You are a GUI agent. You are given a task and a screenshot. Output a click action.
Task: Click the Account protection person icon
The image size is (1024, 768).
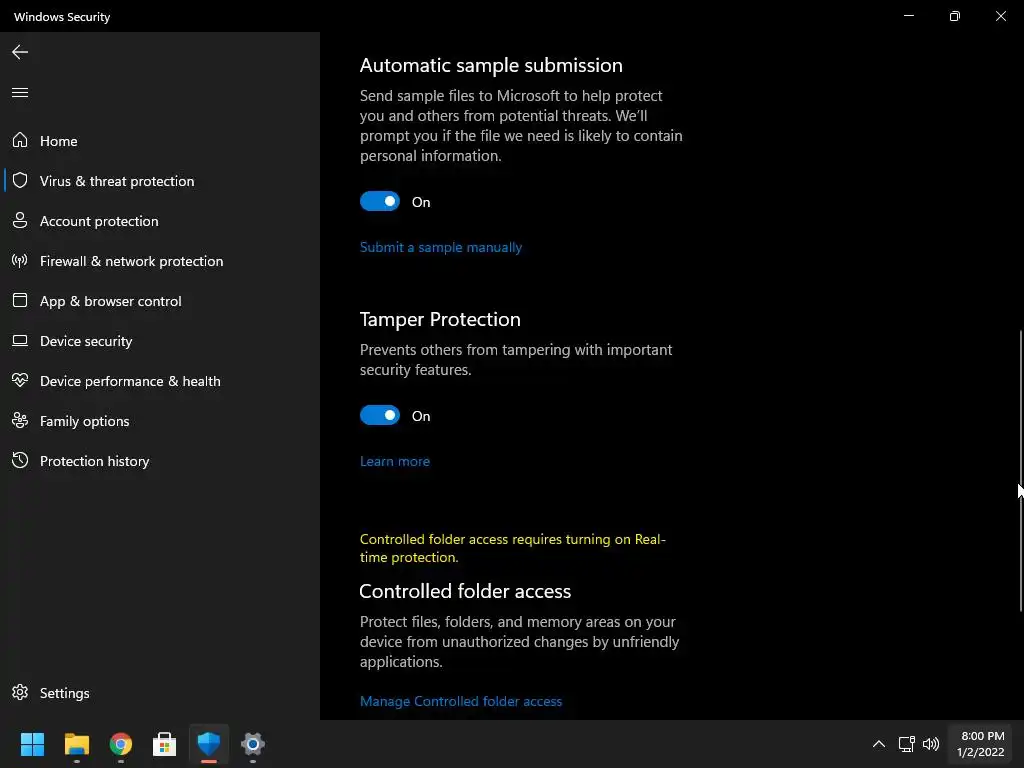[x=20, y=220]
